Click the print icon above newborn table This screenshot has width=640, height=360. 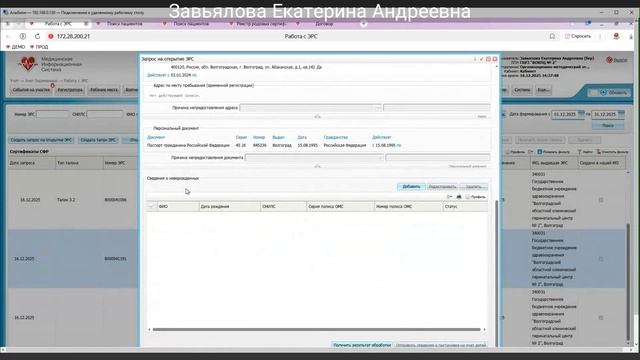tap(459, 197)
